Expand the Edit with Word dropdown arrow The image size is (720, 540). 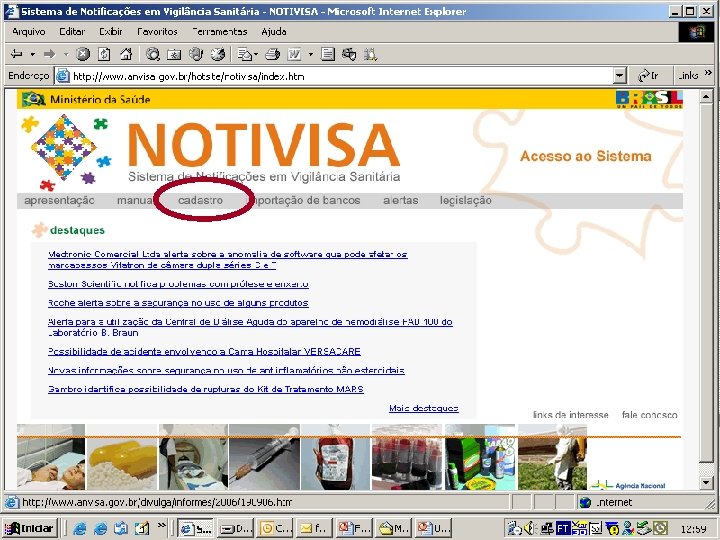point(311,54)
